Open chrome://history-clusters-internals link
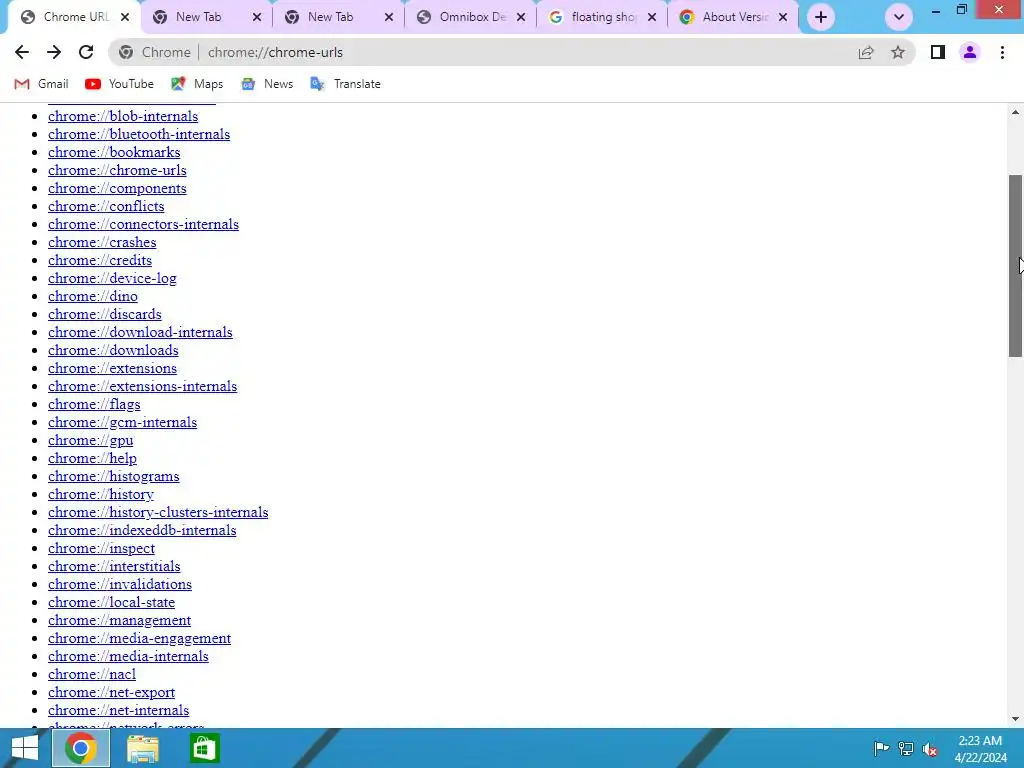The image size is (1024, 768). (158, 513)
